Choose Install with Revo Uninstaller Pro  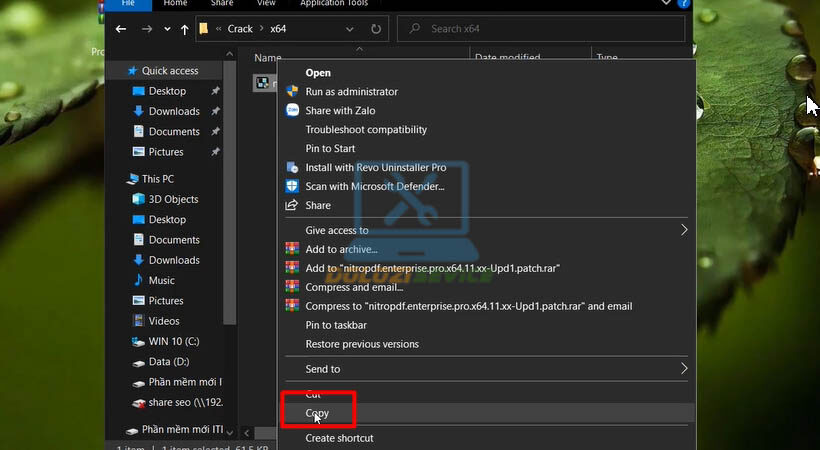(375, 167)
